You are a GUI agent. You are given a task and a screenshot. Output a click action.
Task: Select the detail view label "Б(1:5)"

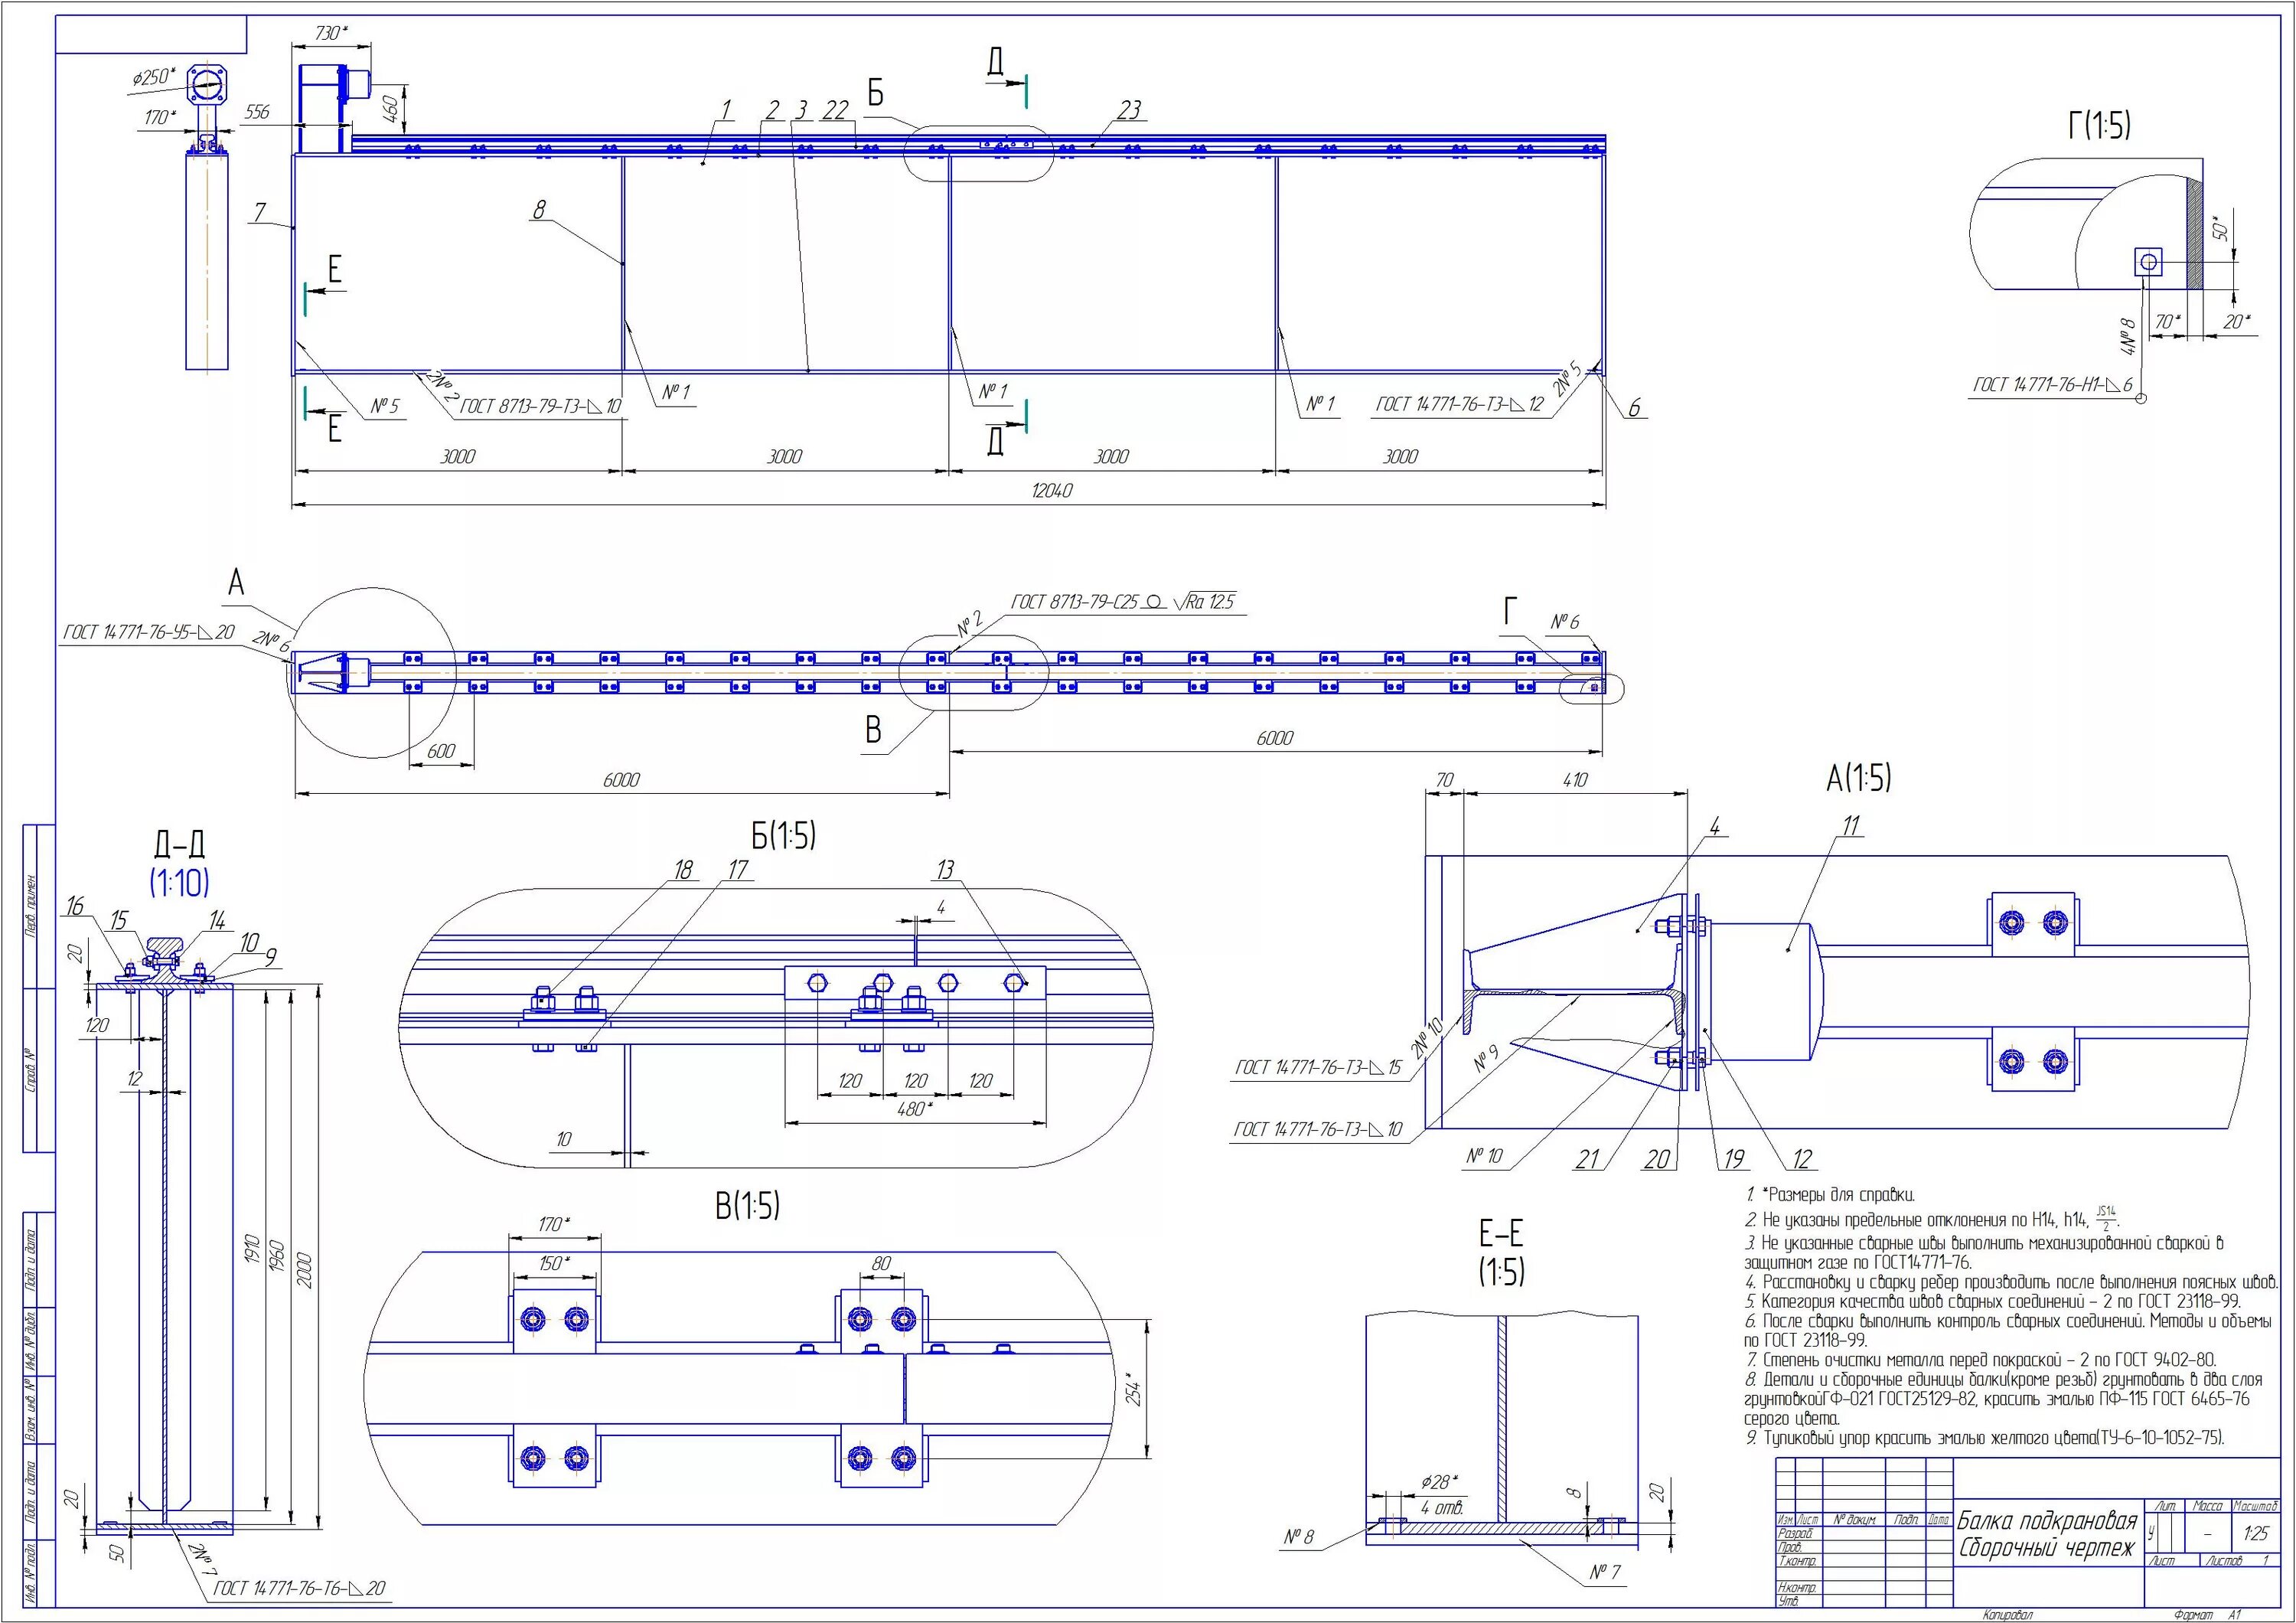pos(784,835)
